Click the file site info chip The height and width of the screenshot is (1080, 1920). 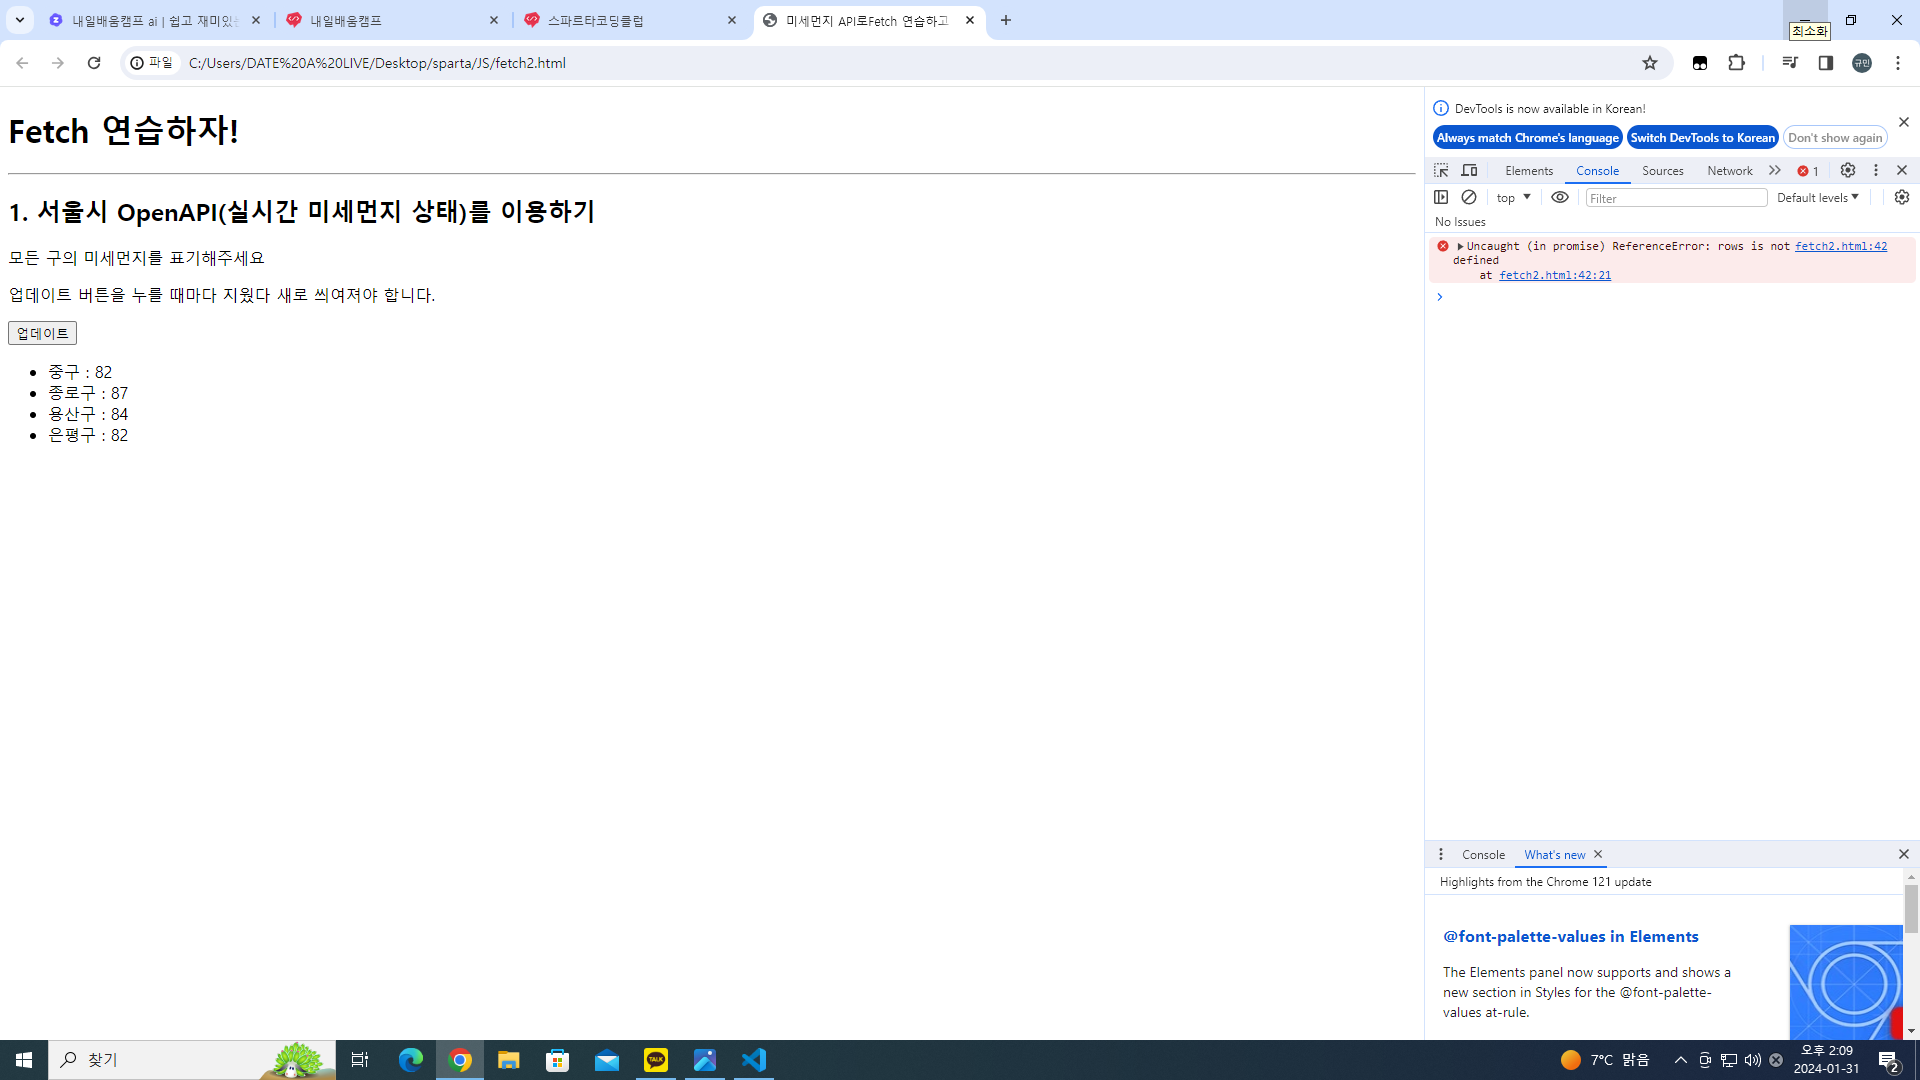pos(152,63)
